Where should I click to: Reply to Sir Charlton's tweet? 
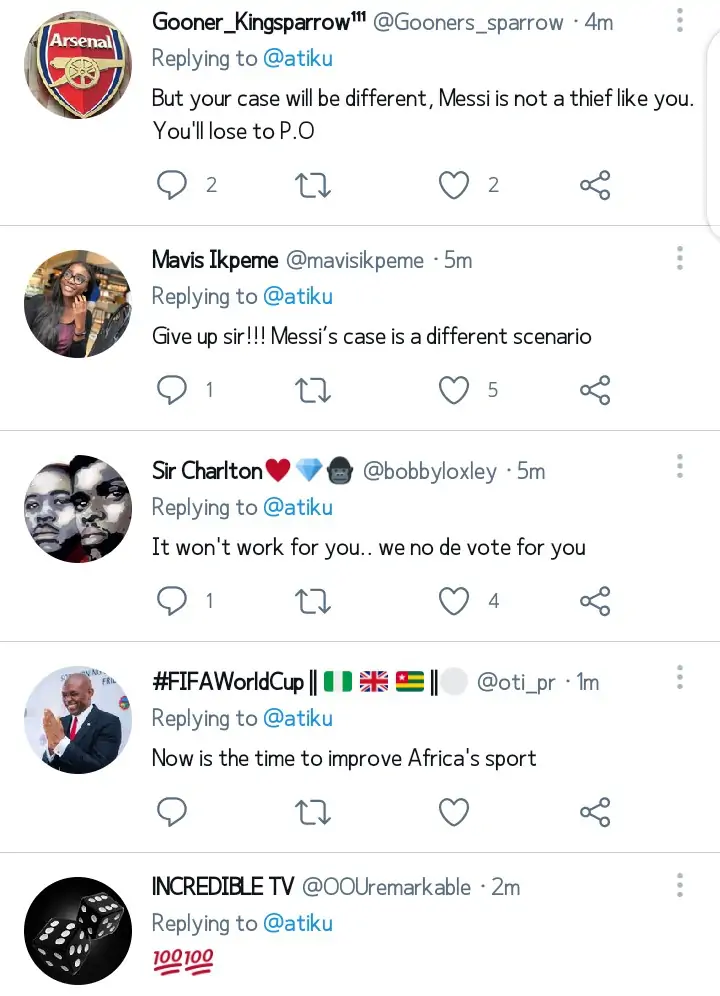pos(173,601)
